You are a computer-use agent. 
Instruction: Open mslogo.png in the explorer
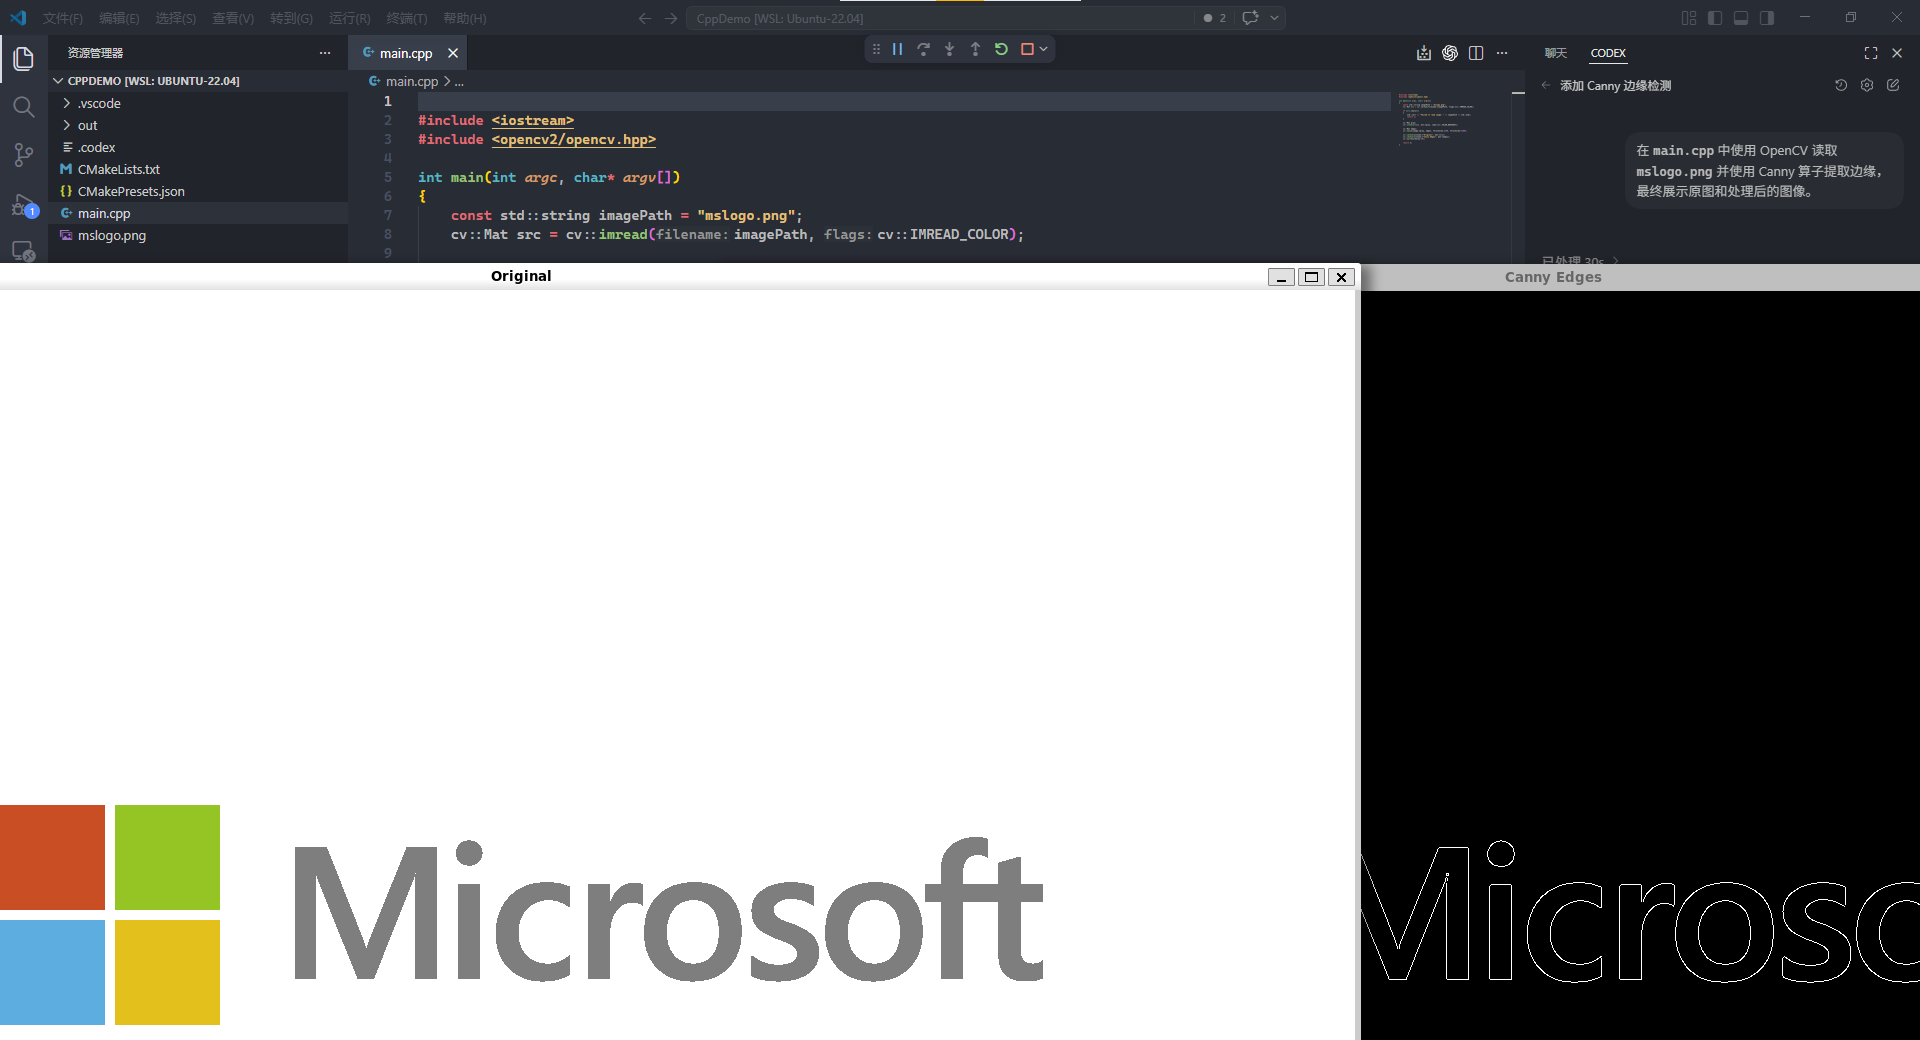point(112,235)
